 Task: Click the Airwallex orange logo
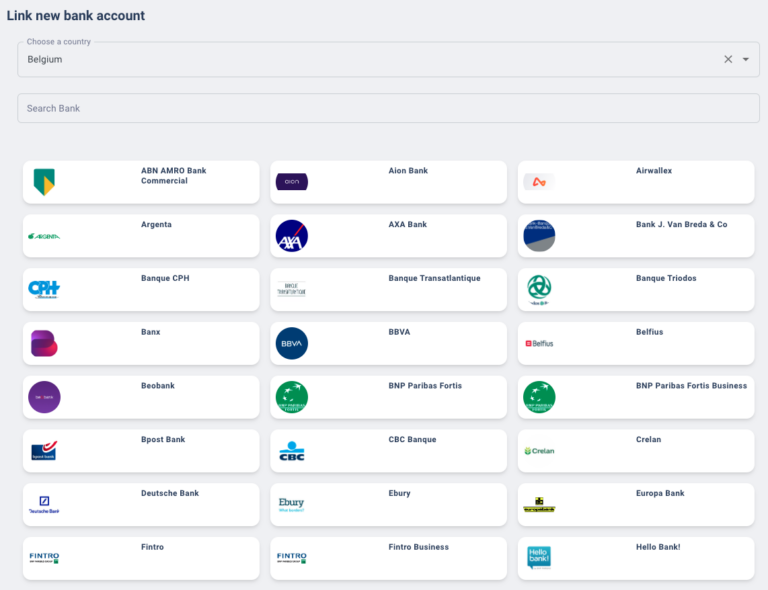pyautogui.click(x=539, y=182)
